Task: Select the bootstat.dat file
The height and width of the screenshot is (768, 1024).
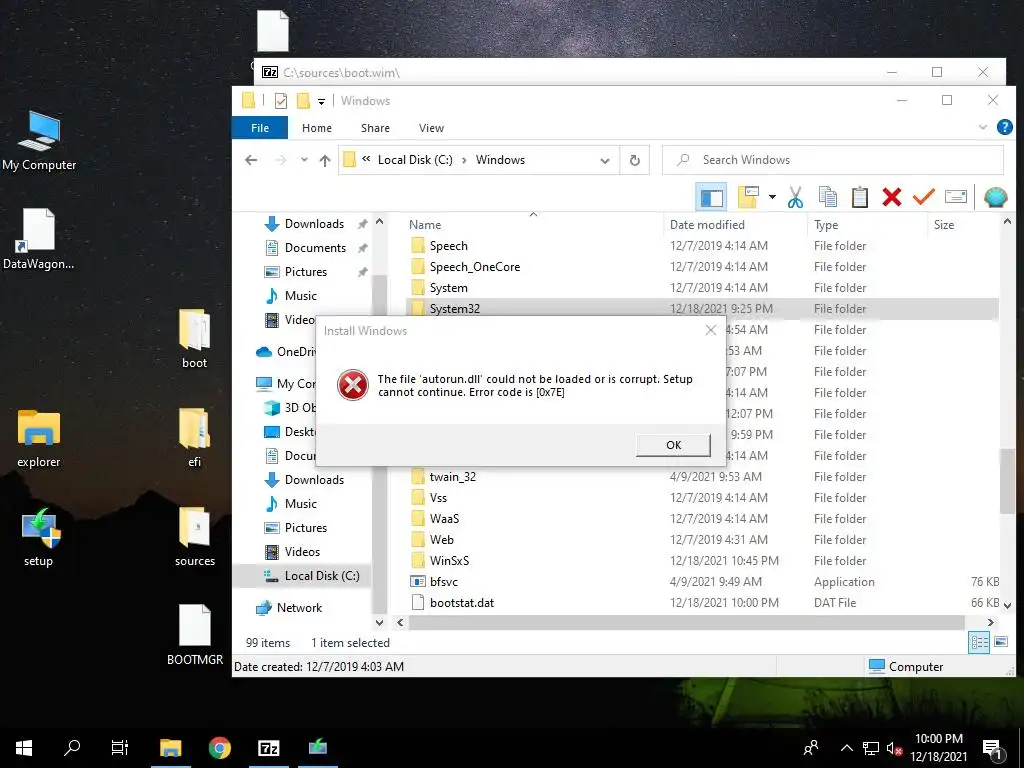Action: pos(702,603)
